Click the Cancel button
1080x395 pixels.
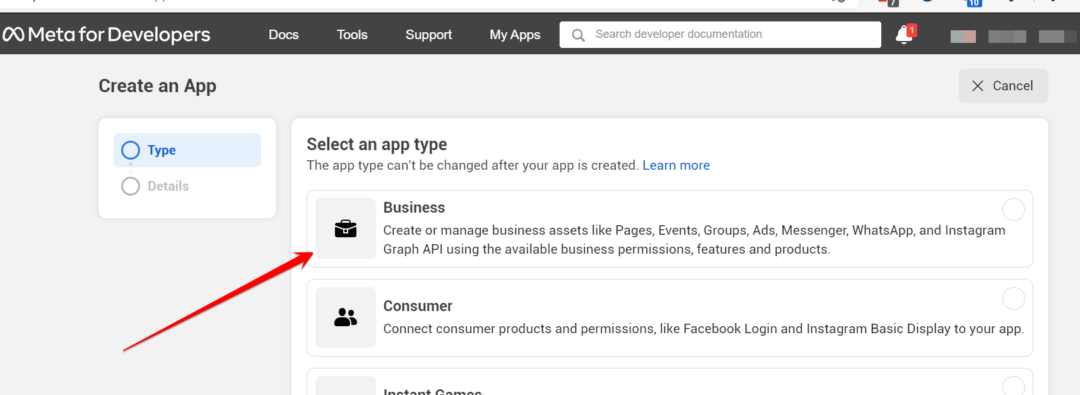tap(1003, 86)
